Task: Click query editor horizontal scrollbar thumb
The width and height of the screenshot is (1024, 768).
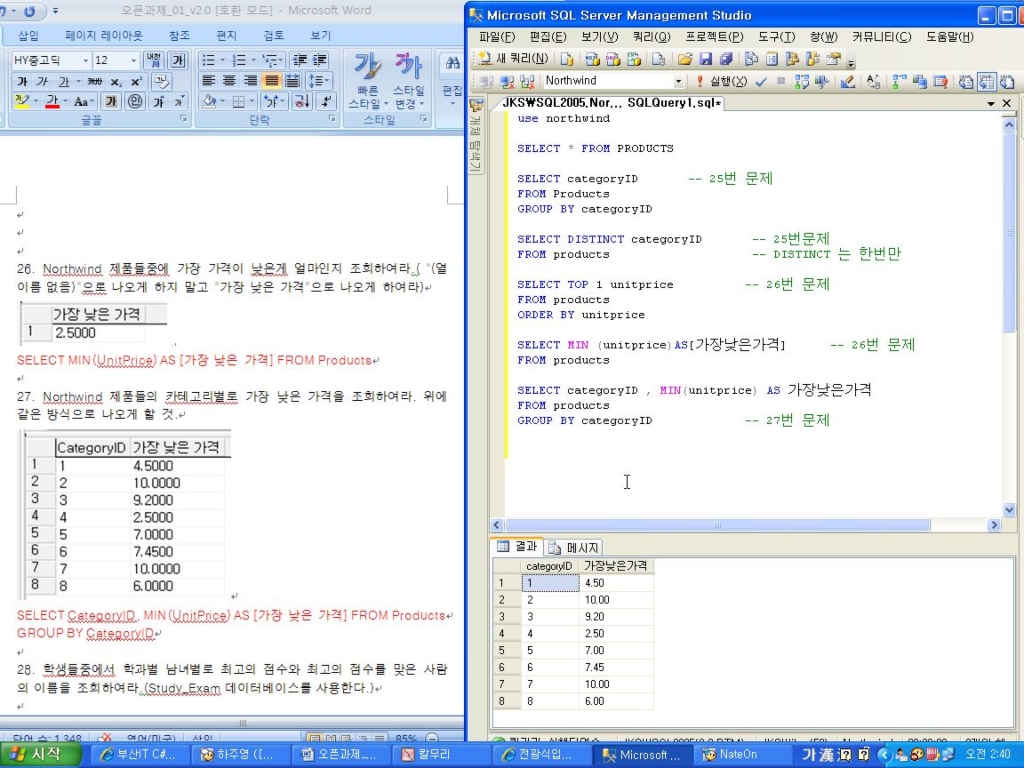Action: (x=717, y=525)
